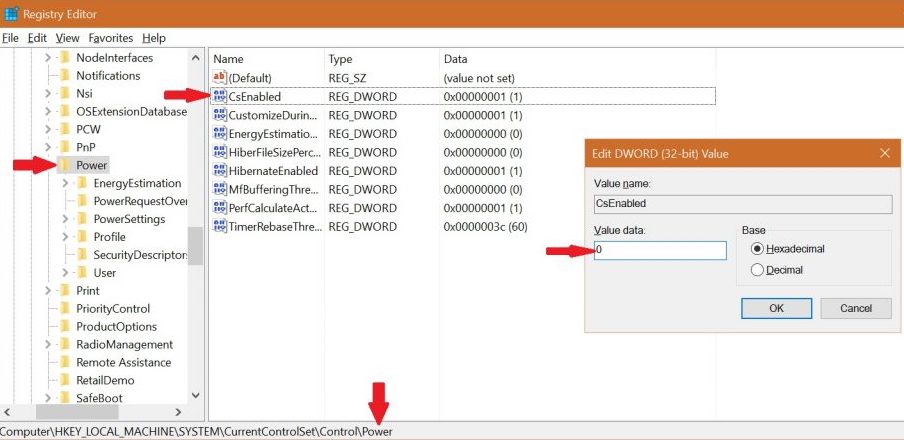Expand the OSExtensionDatabase key
The width and height of the screenshot is (904, 440).
point(48,111)
